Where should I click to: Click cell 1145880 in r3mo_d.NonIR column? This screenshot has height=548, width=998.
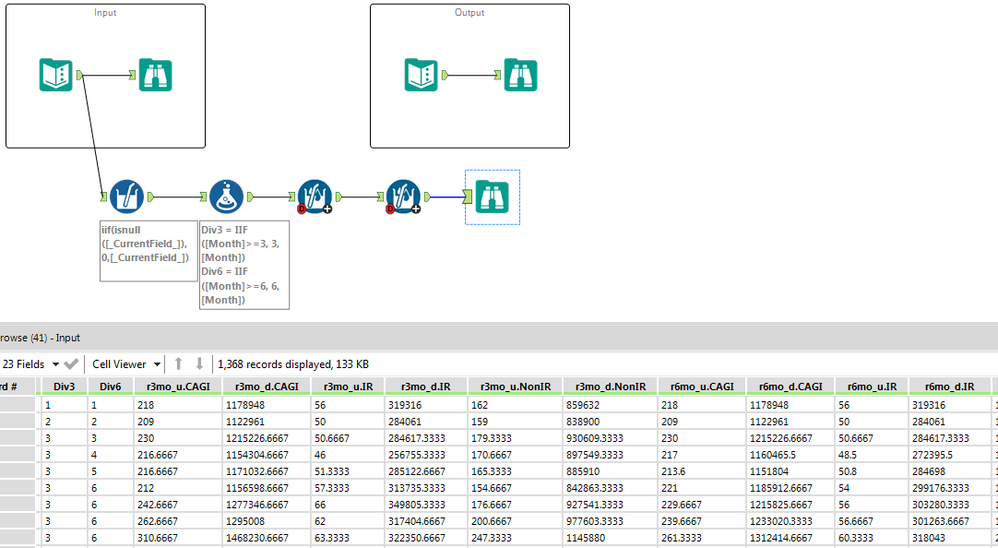(x=610, y=537)
